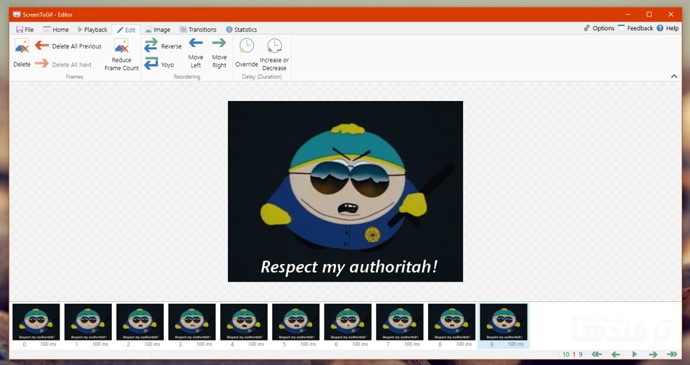The width and height of the screenshot is (690, 365).
Task: Open the Statistics tab
Action: [x=241, y=29]
